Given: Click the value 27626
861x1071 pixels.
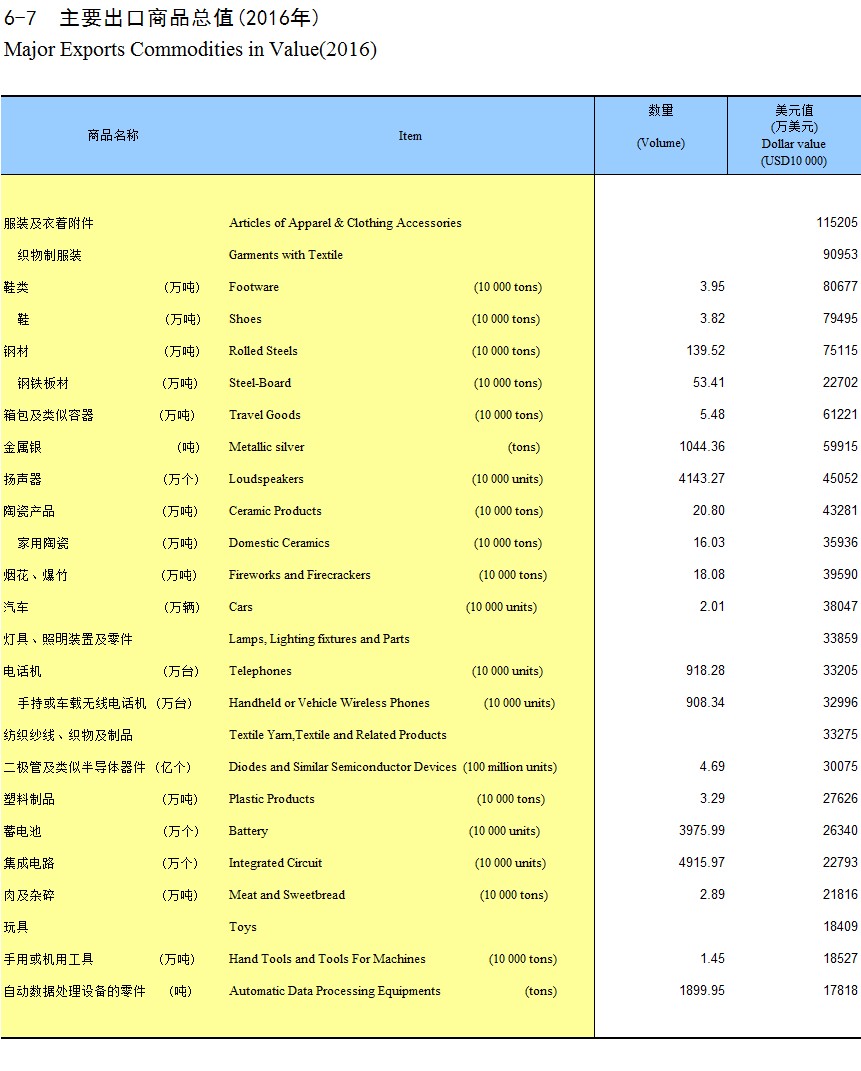Looking at the screenshot, I should point(840,798).
